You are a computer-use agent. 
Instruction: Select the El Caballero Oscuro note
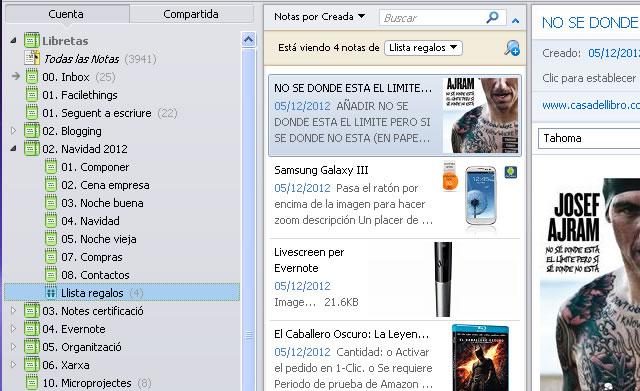(395, 357)
